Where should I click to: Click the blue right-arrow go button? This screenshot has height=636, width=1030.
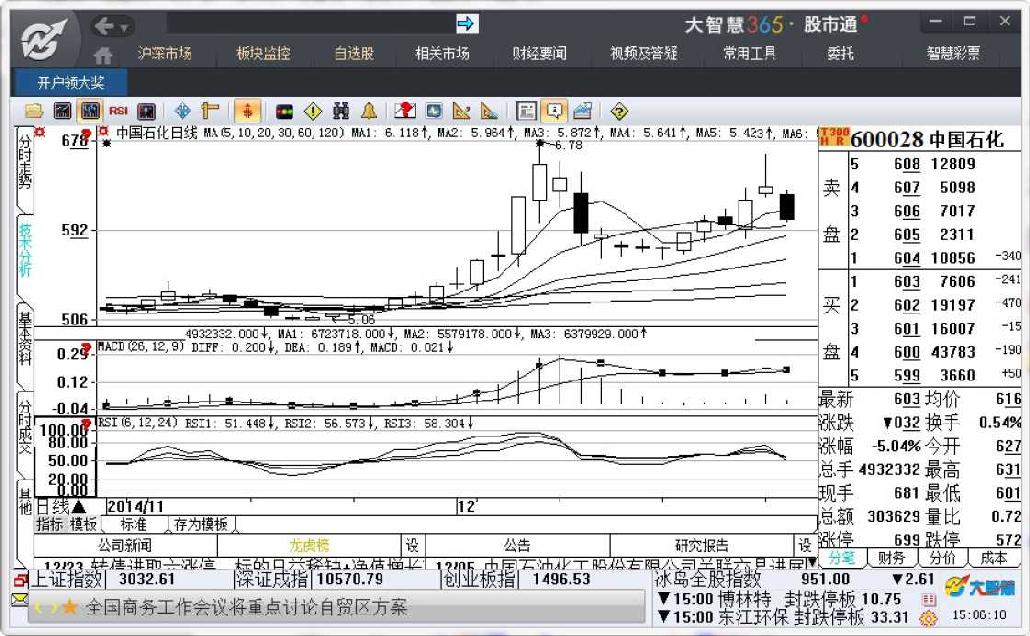point(466,24)
